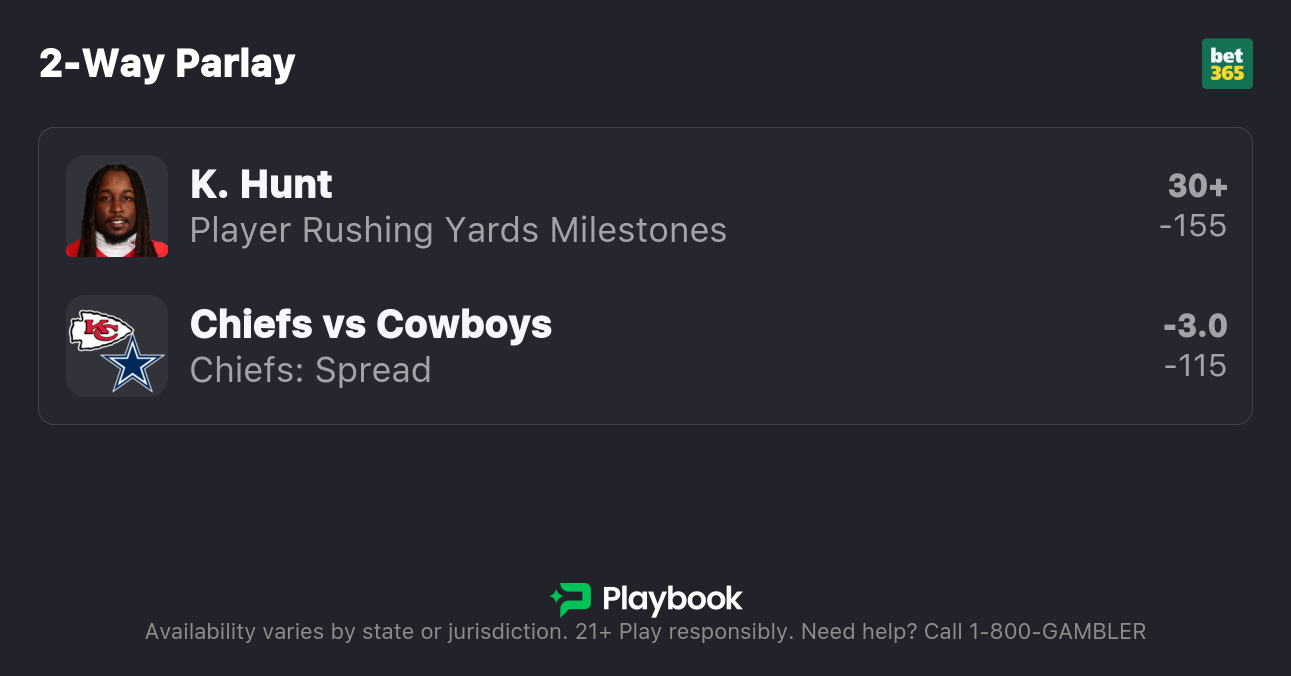Click the Kansas City Chiefs arrowhead logo

point(101,330)
